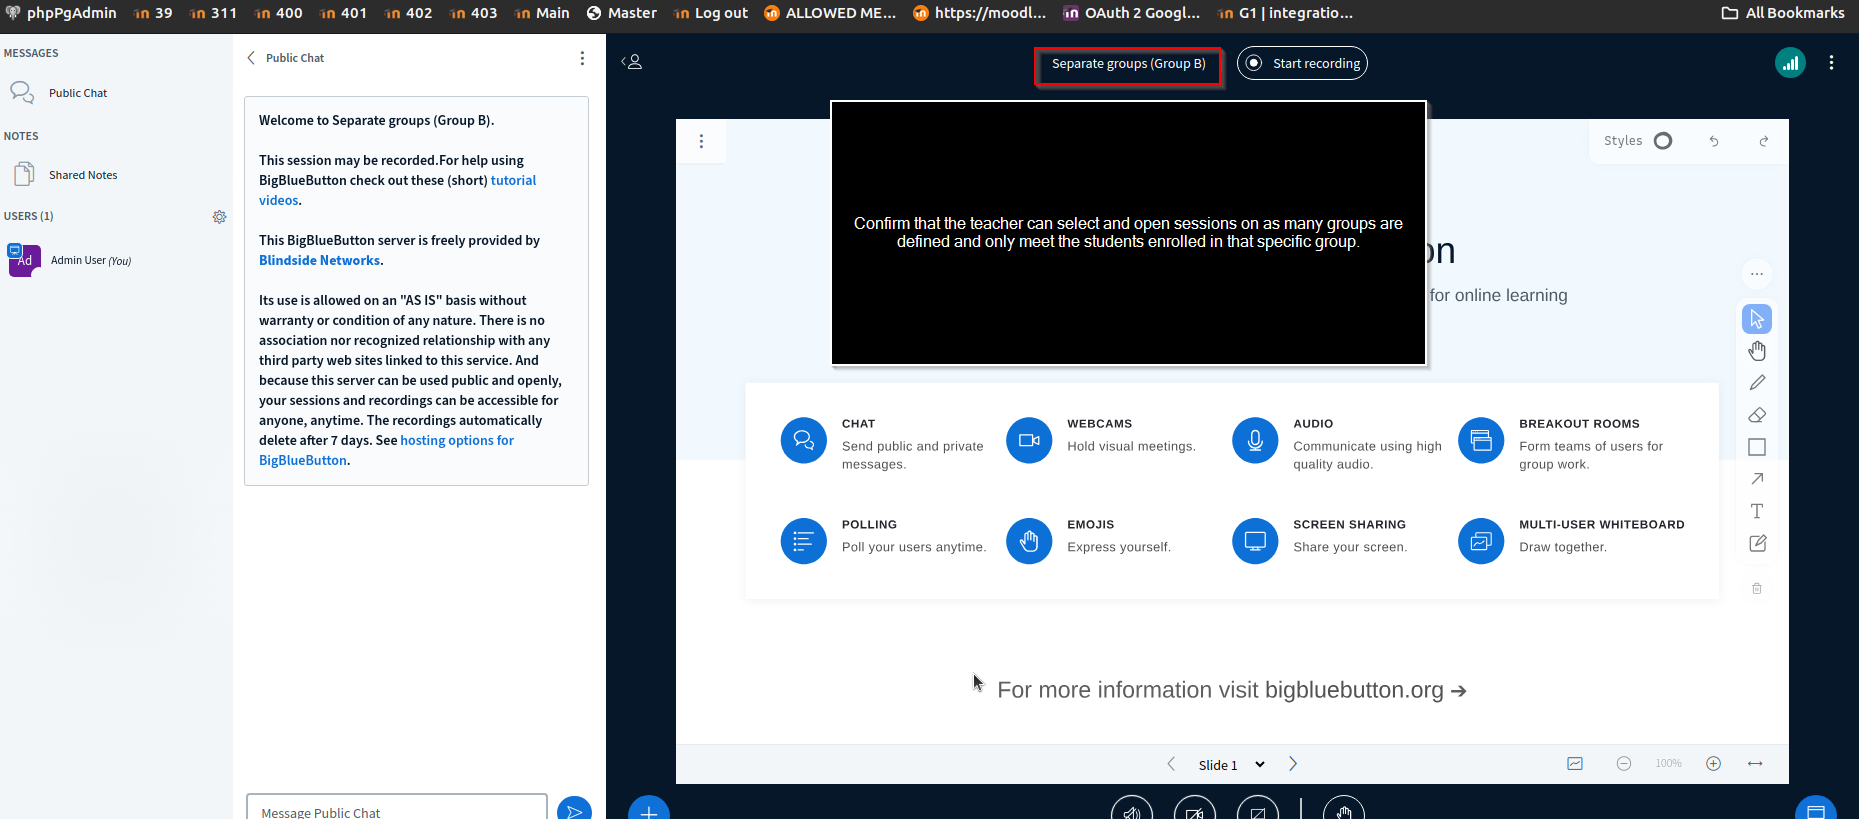
Task: Choose the rectangle shape tool
Action: 1757,447
